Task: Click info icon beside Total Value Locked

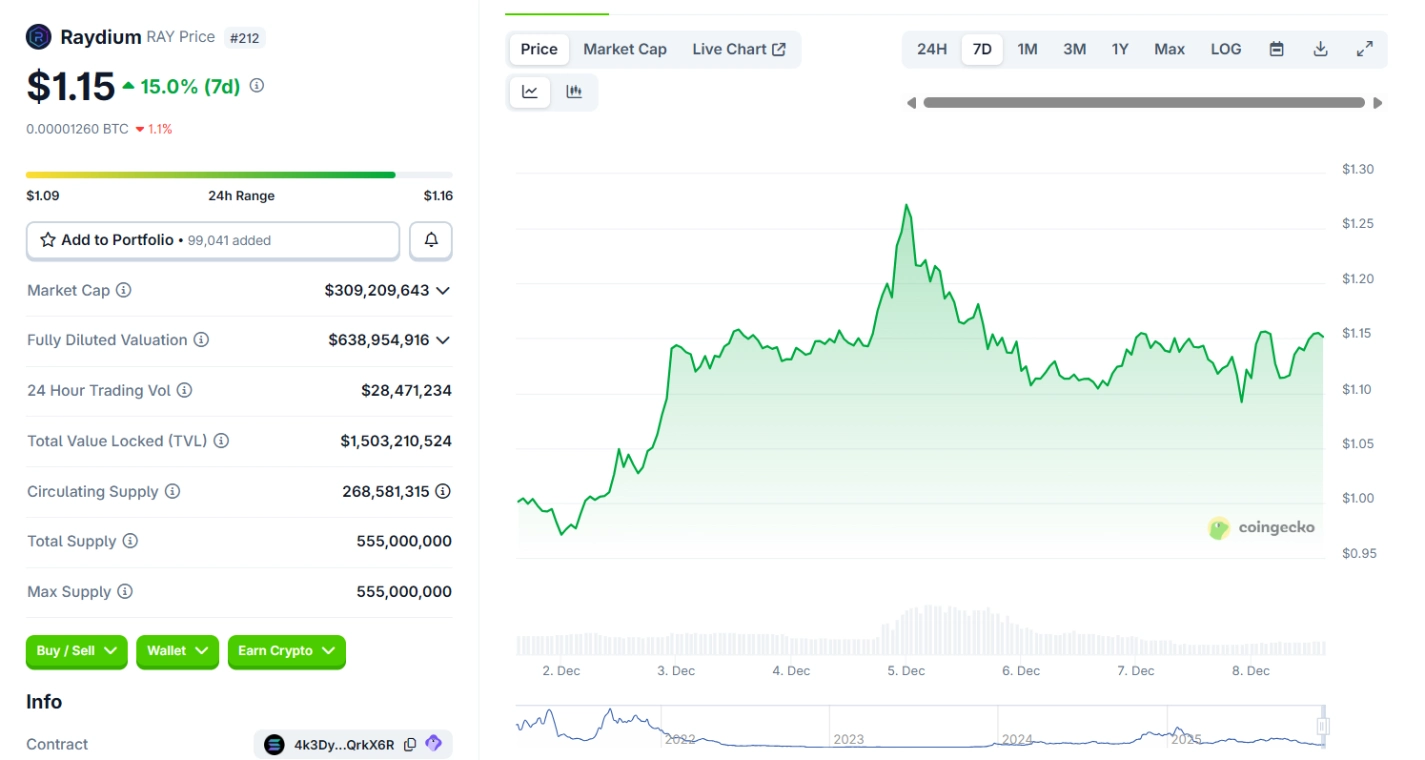Action: 221,441
